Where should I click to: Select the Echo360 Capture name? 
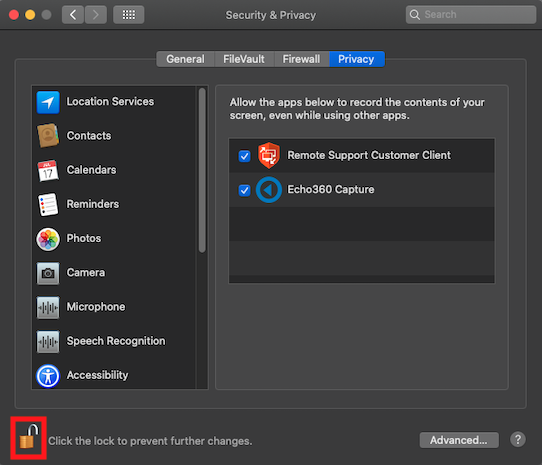click(x=331, y=189)
